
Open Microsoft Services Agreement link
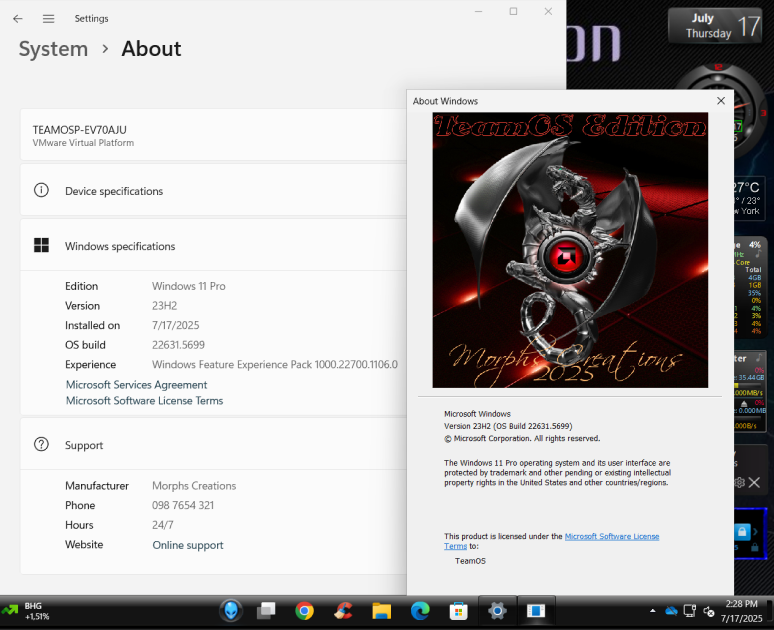click(x=137, y=385)
